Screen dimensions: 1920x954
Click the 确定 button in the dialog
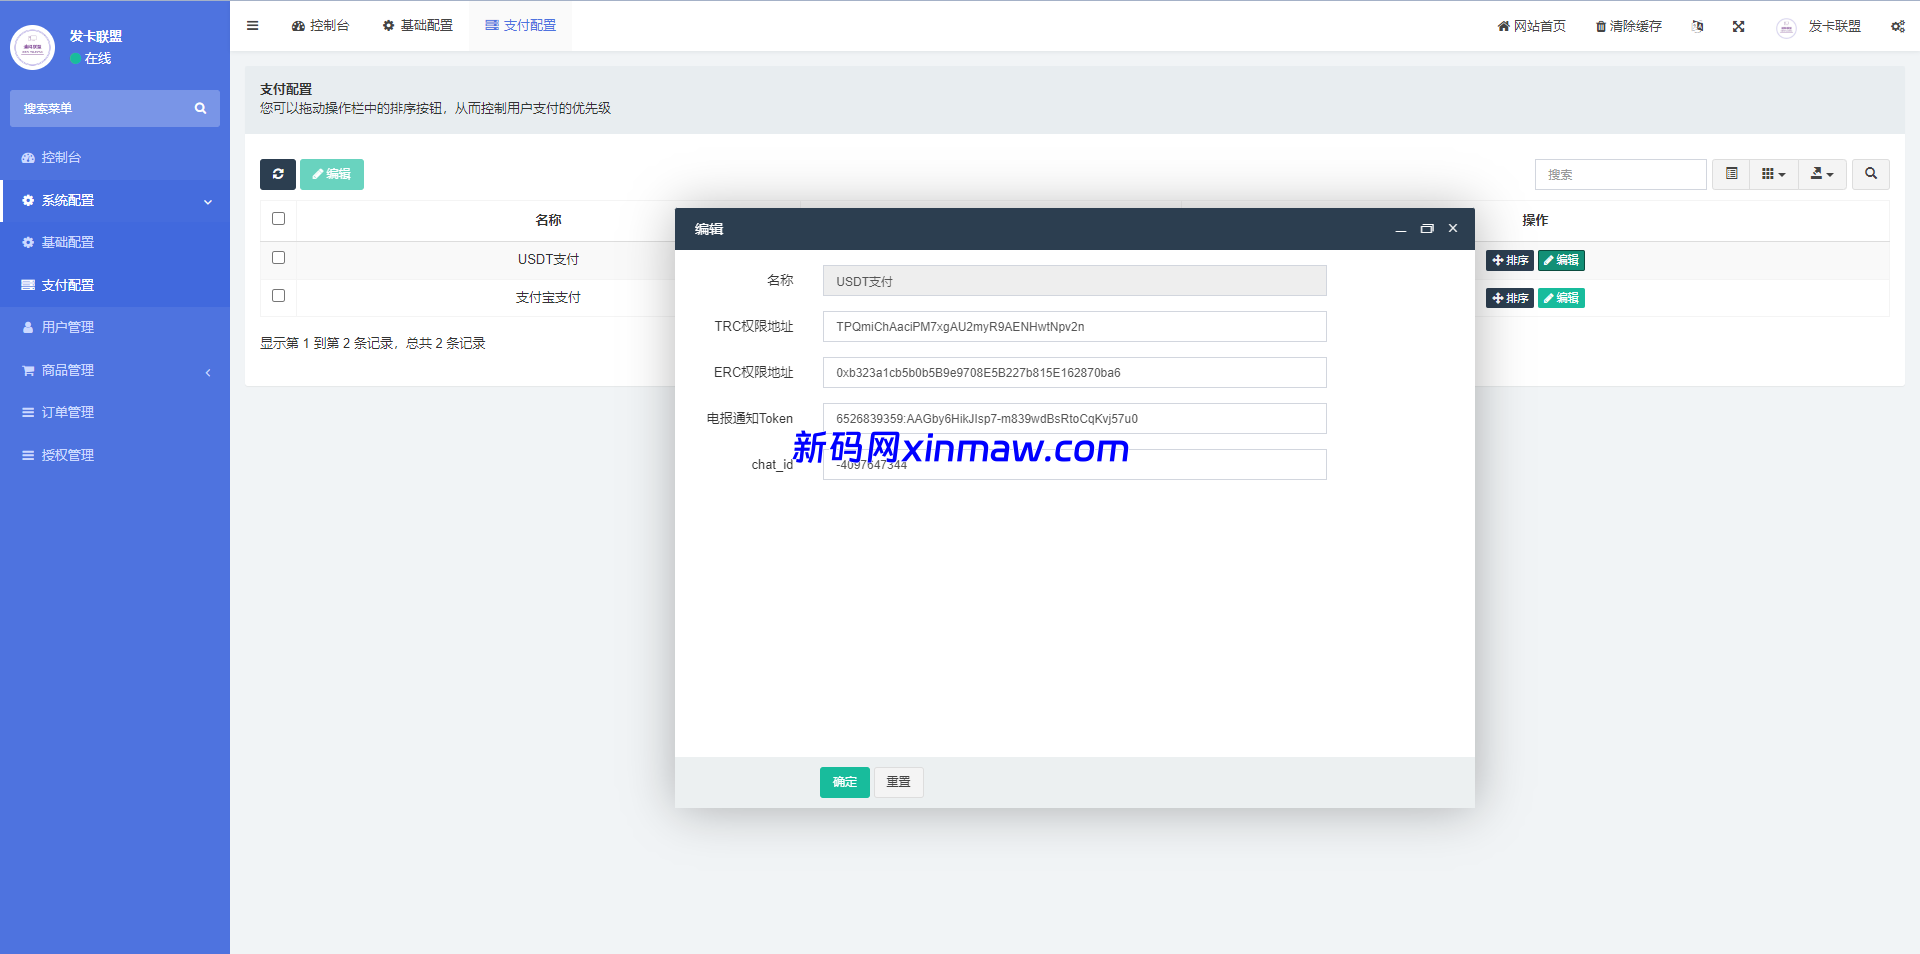tap(844, 782)
